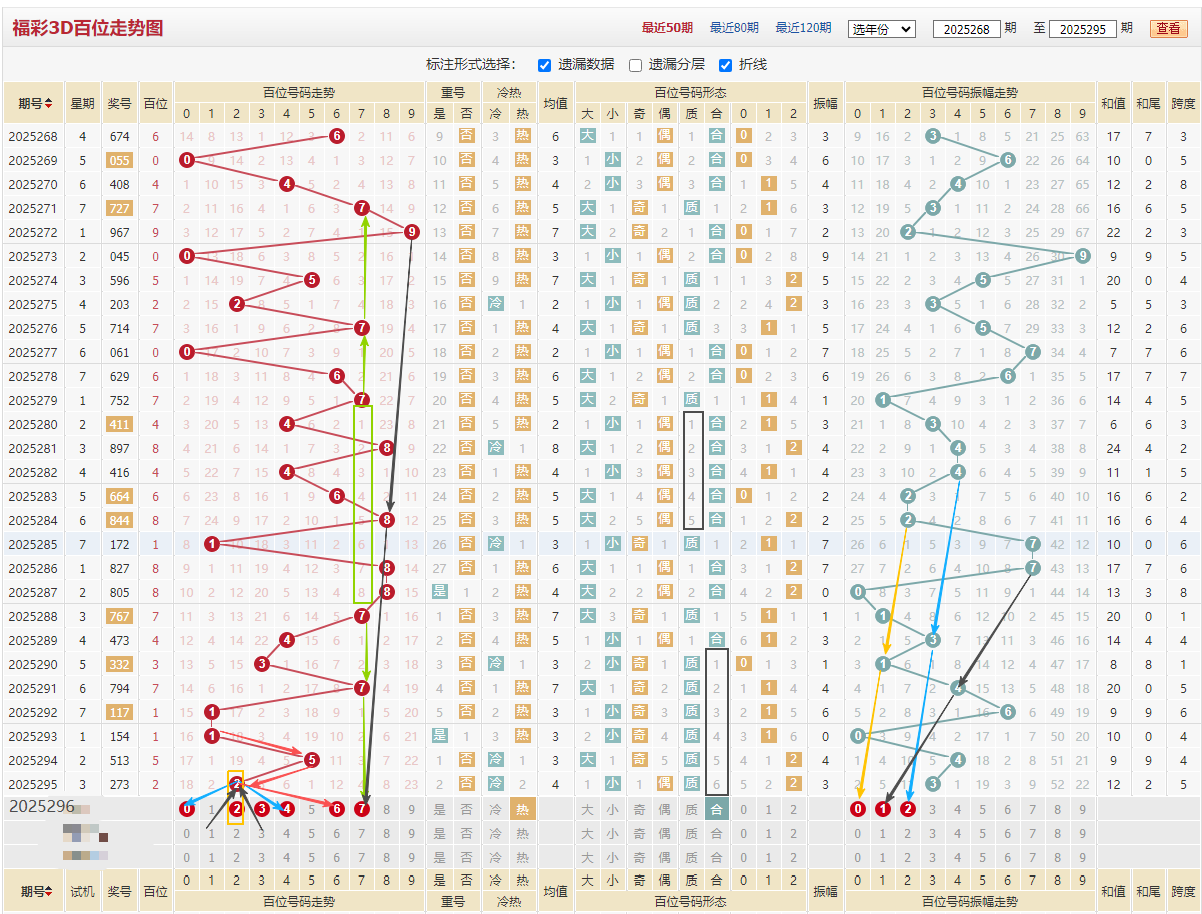Toggle the 折线 checkbox
Screen dimensions: 1202x914
coord(725,65)
